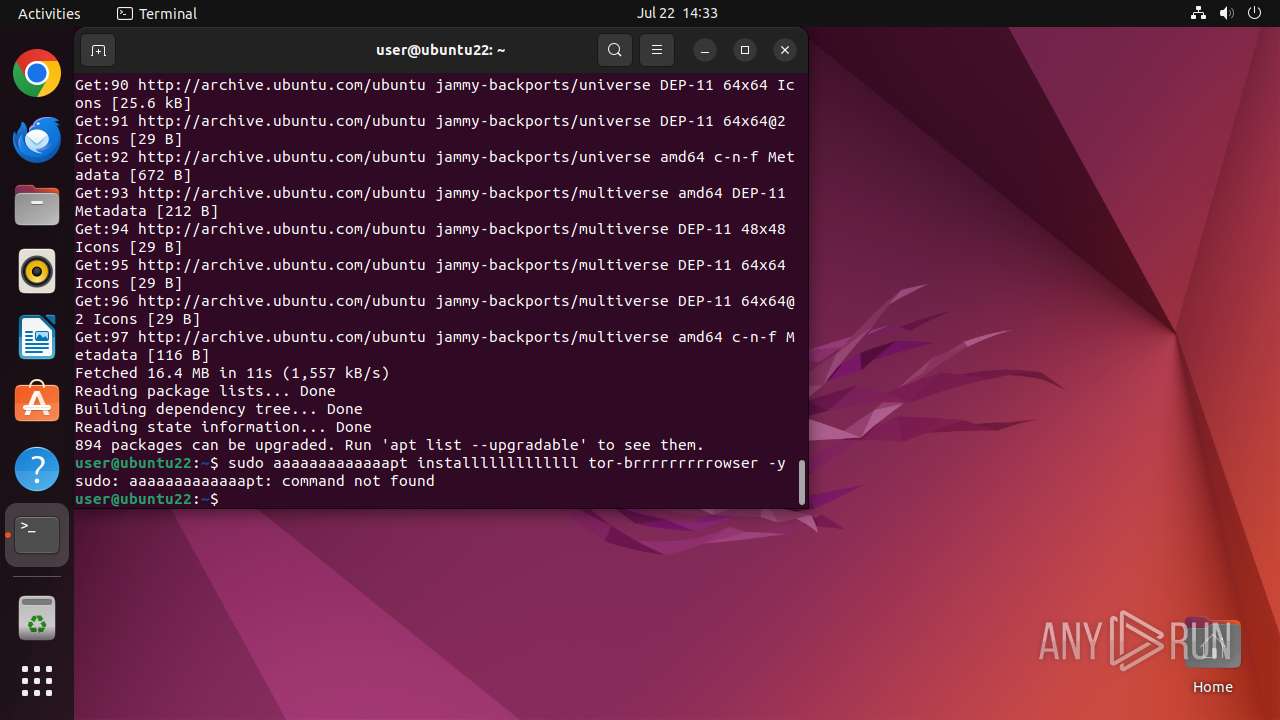Click the 'Building dependency tree... Done' line

click(x=219, y=409)
